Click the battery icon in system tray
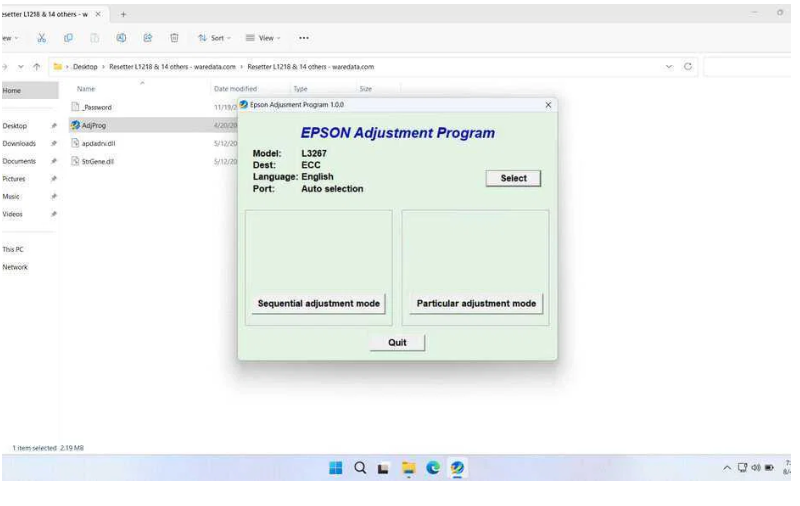The width and height of the screenshot is (800, 506). click(x=769, y=468)
